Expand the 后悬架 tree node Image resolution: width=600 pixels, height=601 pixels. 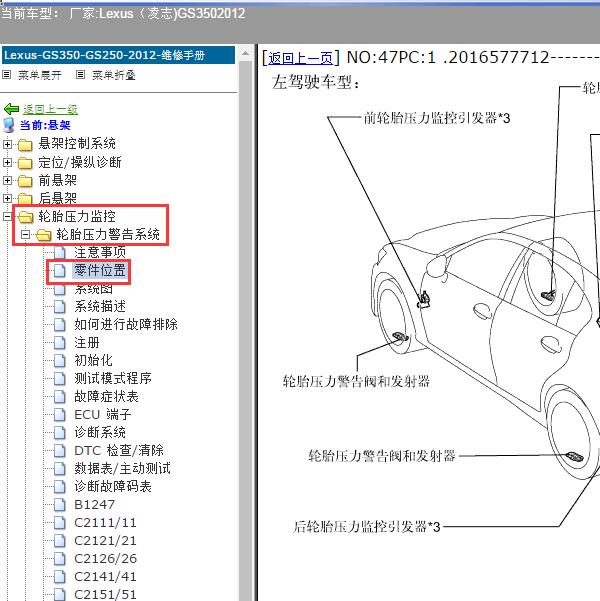click(x=7, y=198)
